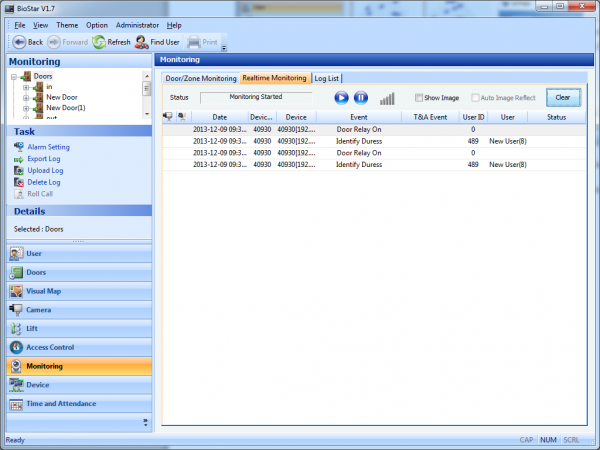Open the Visual Map sidebar section
Image resolution: width=600 pixels, height=450 pixels.
[45, 291]
